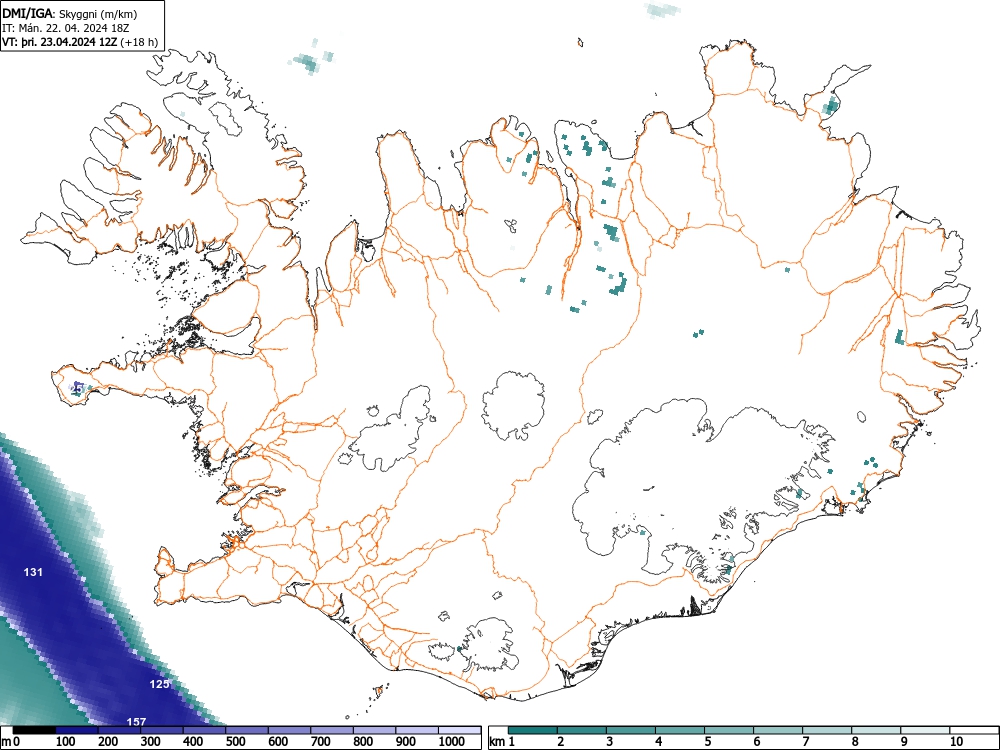This screenshot has width=1000, height=750.
Task: Click the dark blue 100–200 m legend segment
Action: pyautogui.click(x=77, y=730)
